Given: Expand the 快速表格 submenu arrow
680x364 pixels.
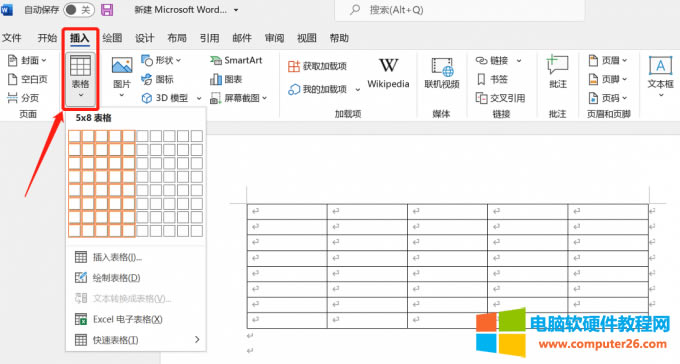Looking at the screenshot, I should (197, 339).
